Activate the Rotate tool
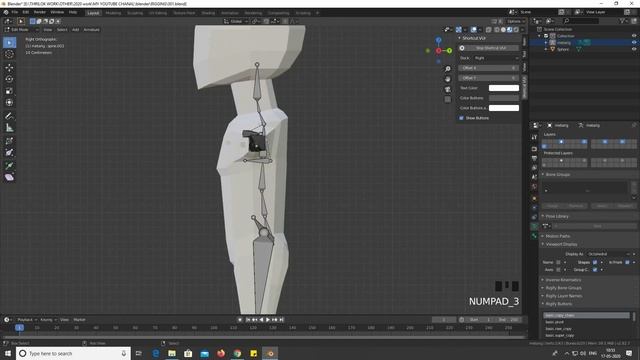This screenshot has height=360, width=640. [9, 79]
